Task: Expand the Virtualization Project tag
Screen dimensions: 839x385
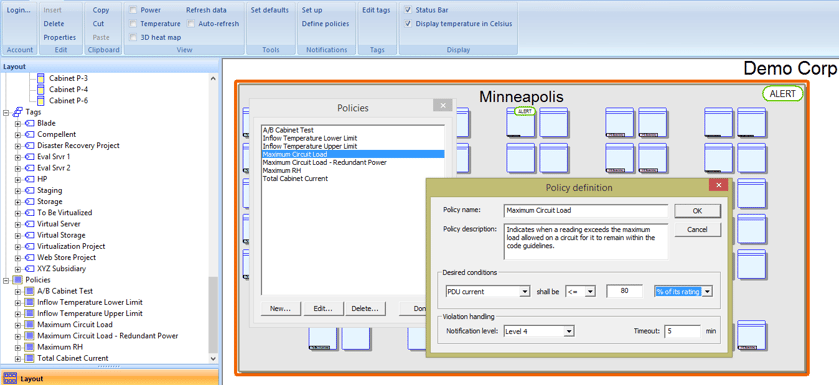Action: [x=18, y=247]
